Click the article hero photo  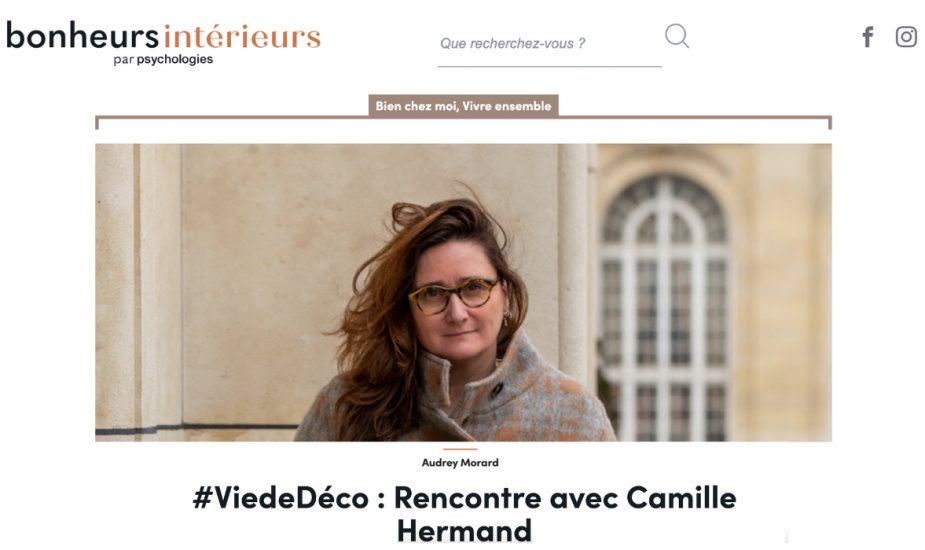[x=463, y=292]
